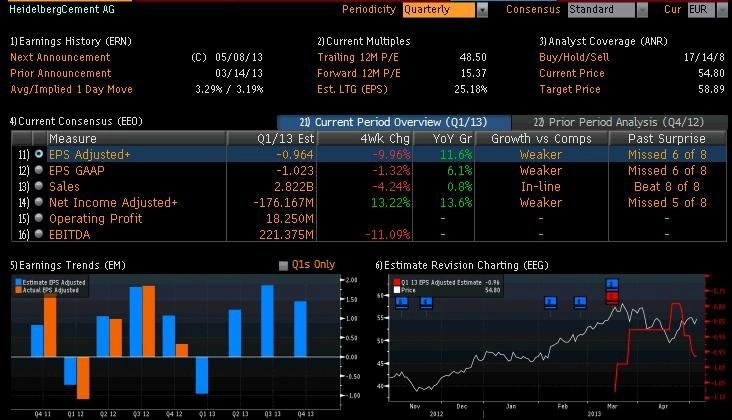The height and width of the screenshot is (420, 732).
Task: Select the EBITDA radio button
Action: [x=39, y=233]
